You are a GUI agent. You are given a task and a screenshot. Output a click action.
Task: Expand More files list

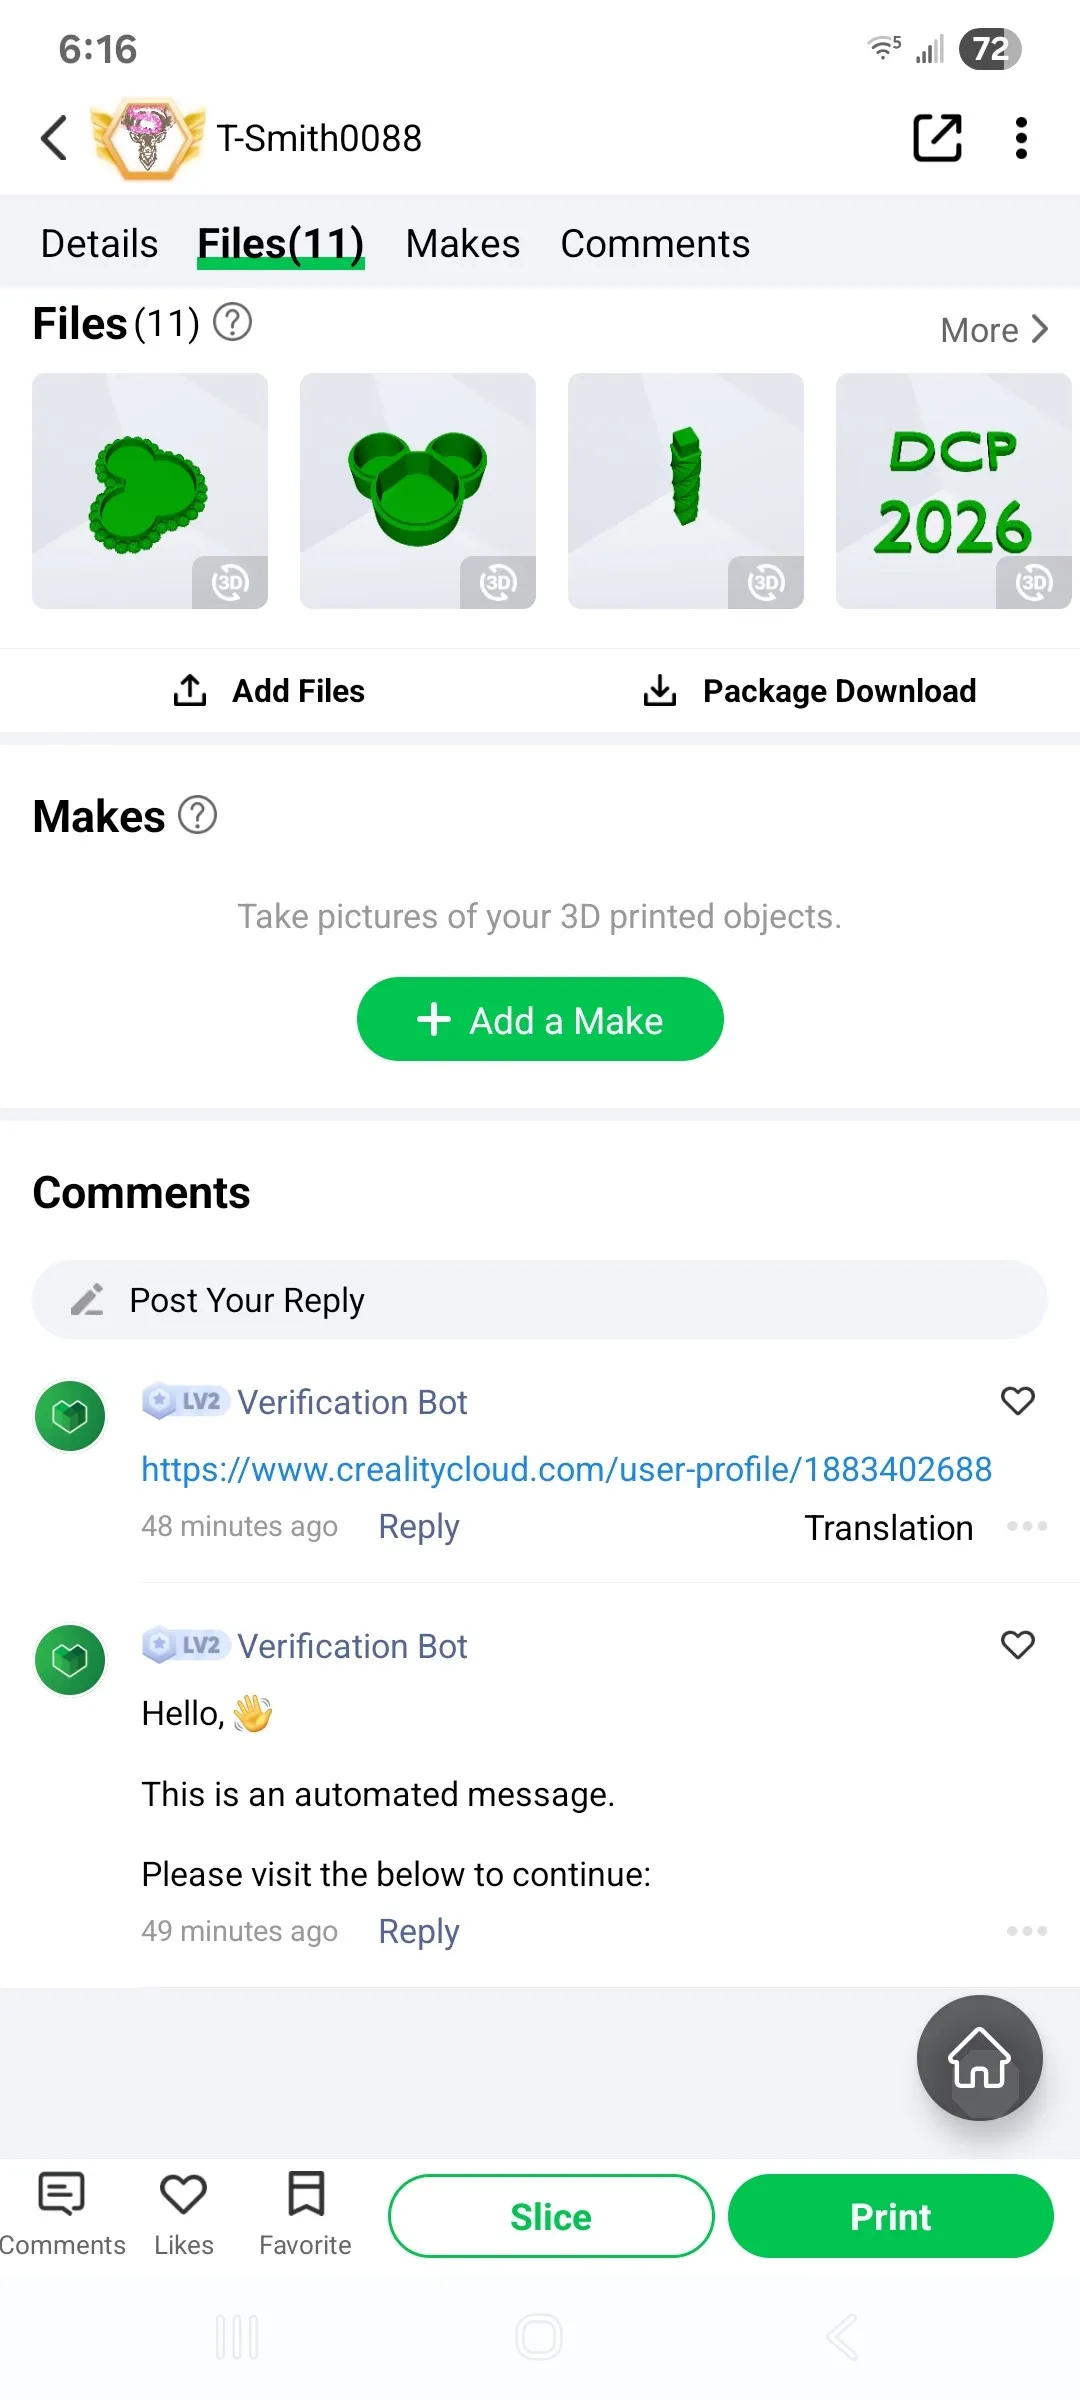(x=995, y=330)
